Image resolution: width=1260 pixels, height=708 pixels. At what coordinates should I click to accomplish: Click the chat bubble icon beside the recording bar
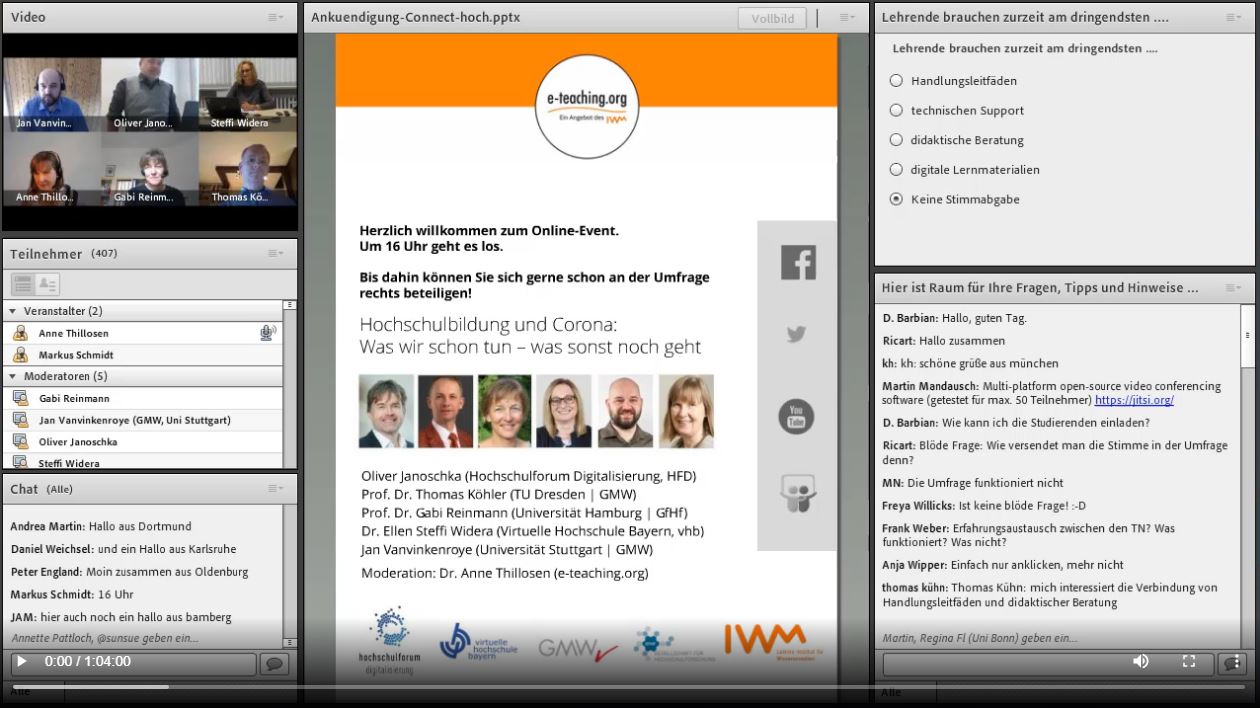pyautogui.click(x=272, y=661)
